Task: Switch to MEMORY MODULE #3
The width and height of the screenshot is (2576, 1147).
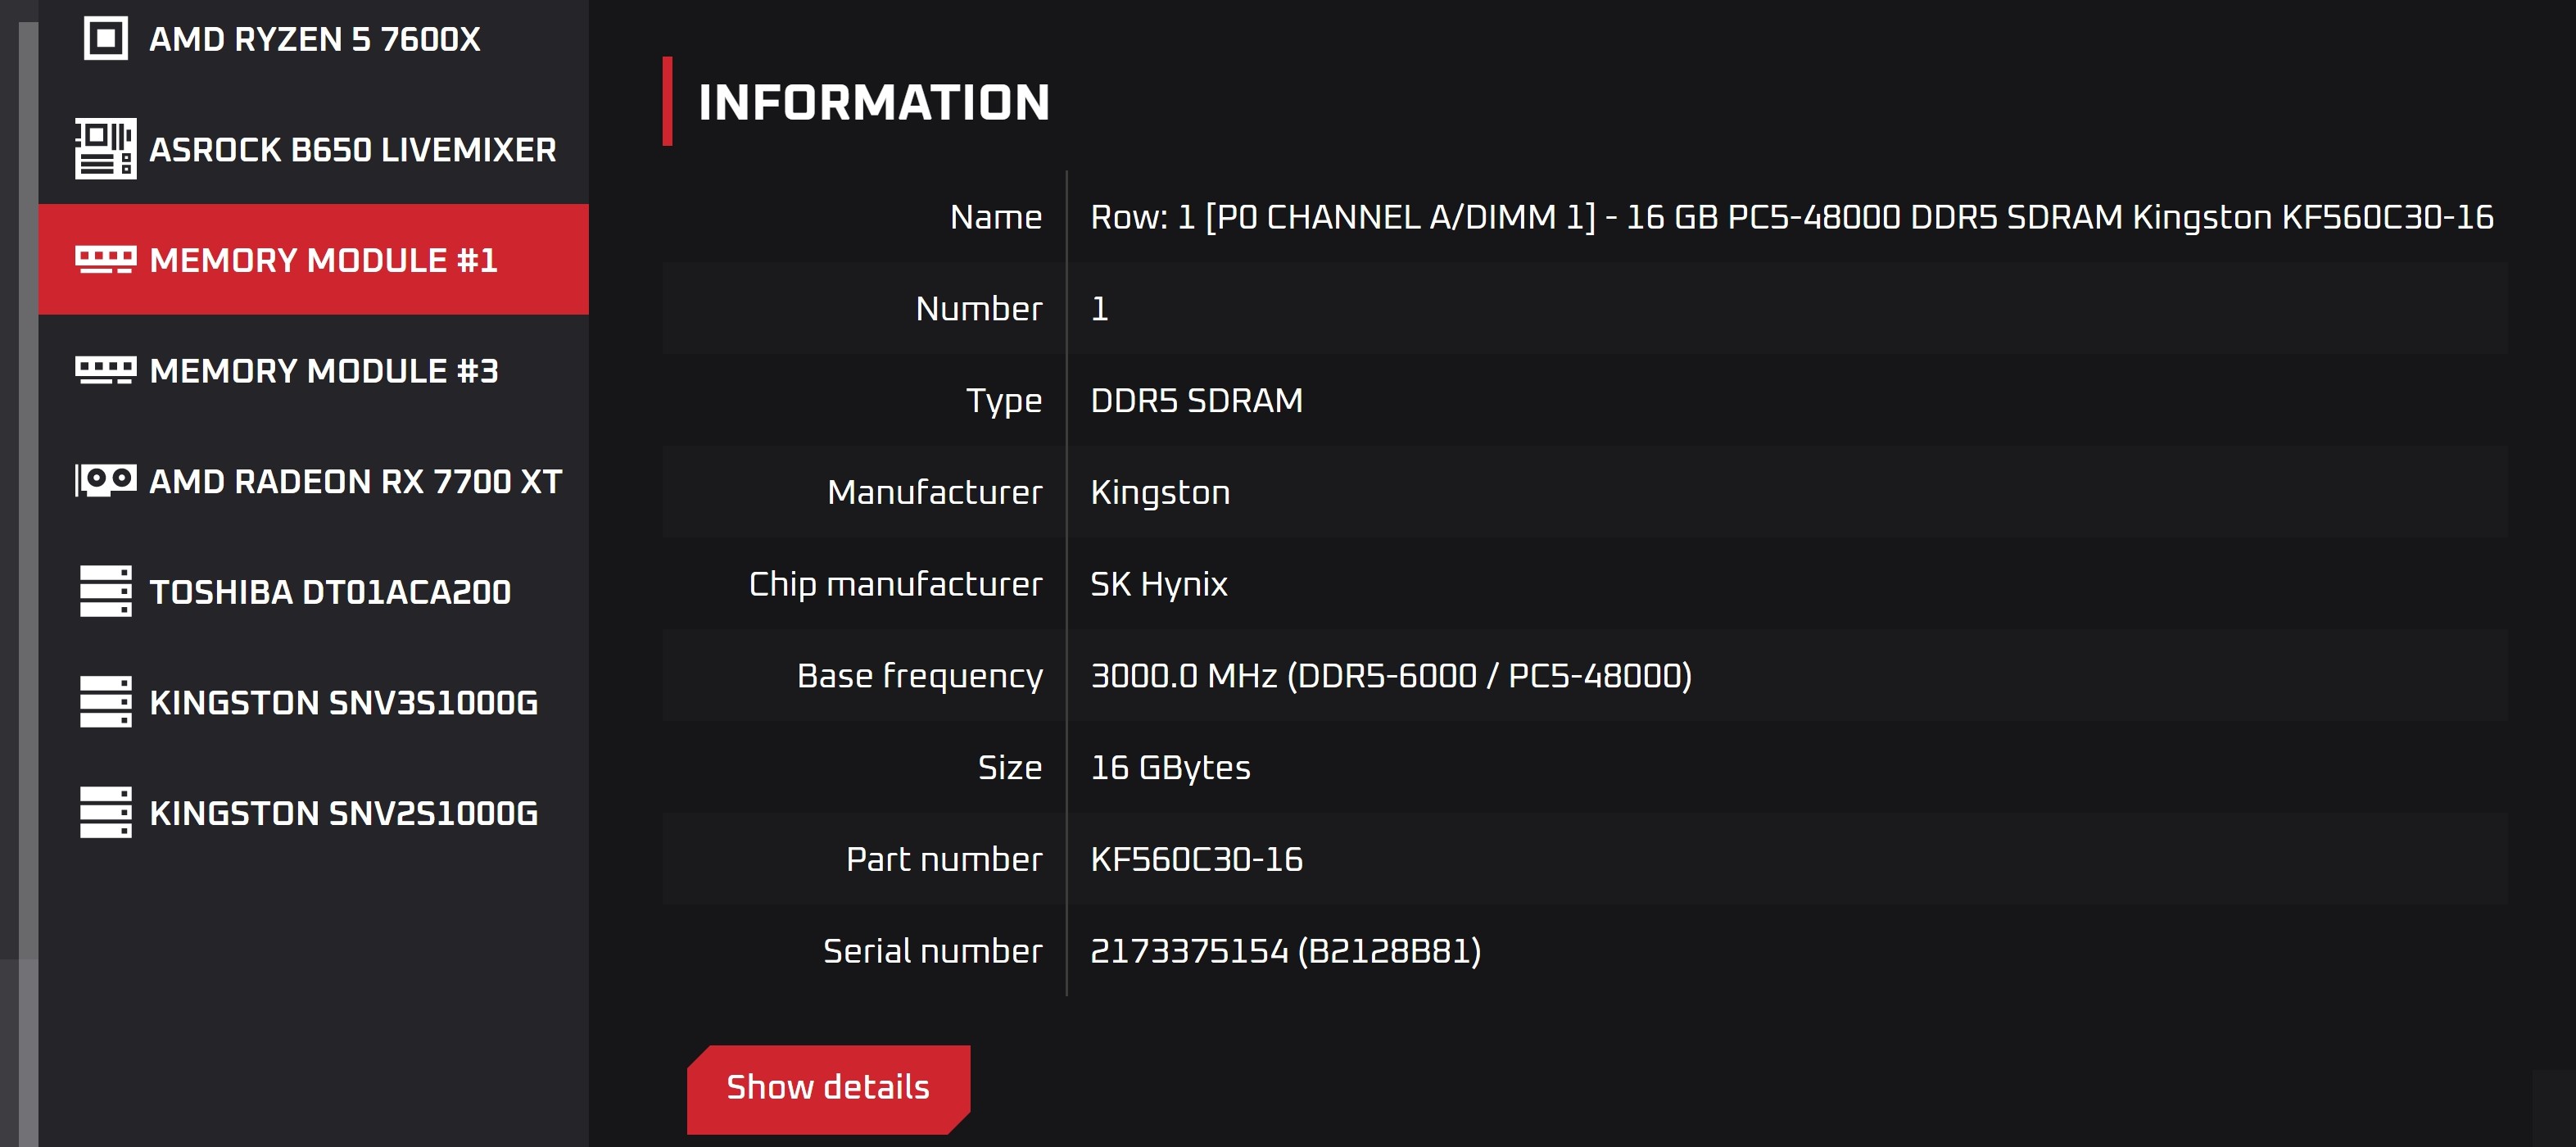Action: tap(323, 371)
